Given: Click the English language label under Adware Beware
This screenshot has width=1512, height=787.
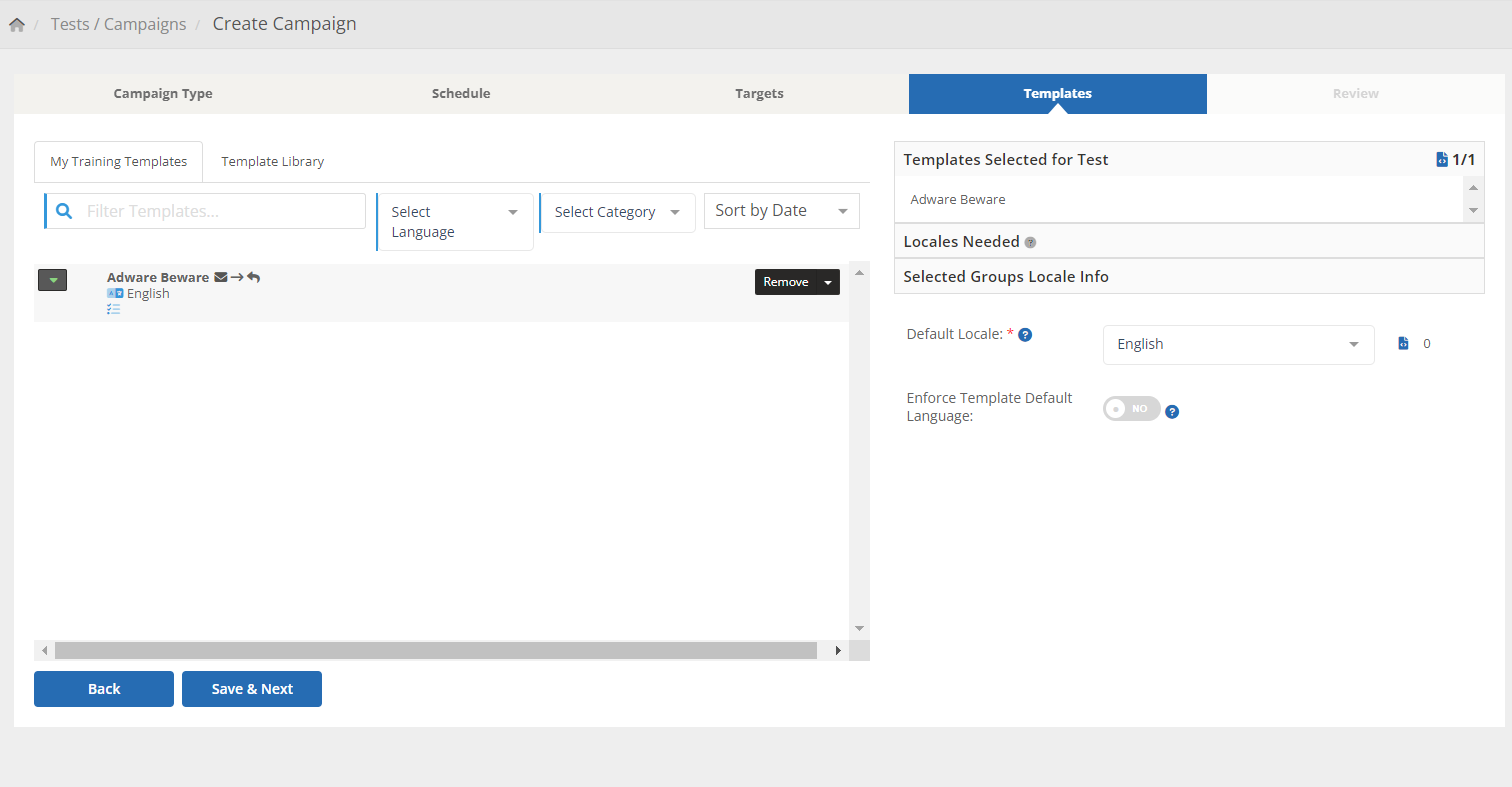Looking at the screenshot, I should coord(148,294).
